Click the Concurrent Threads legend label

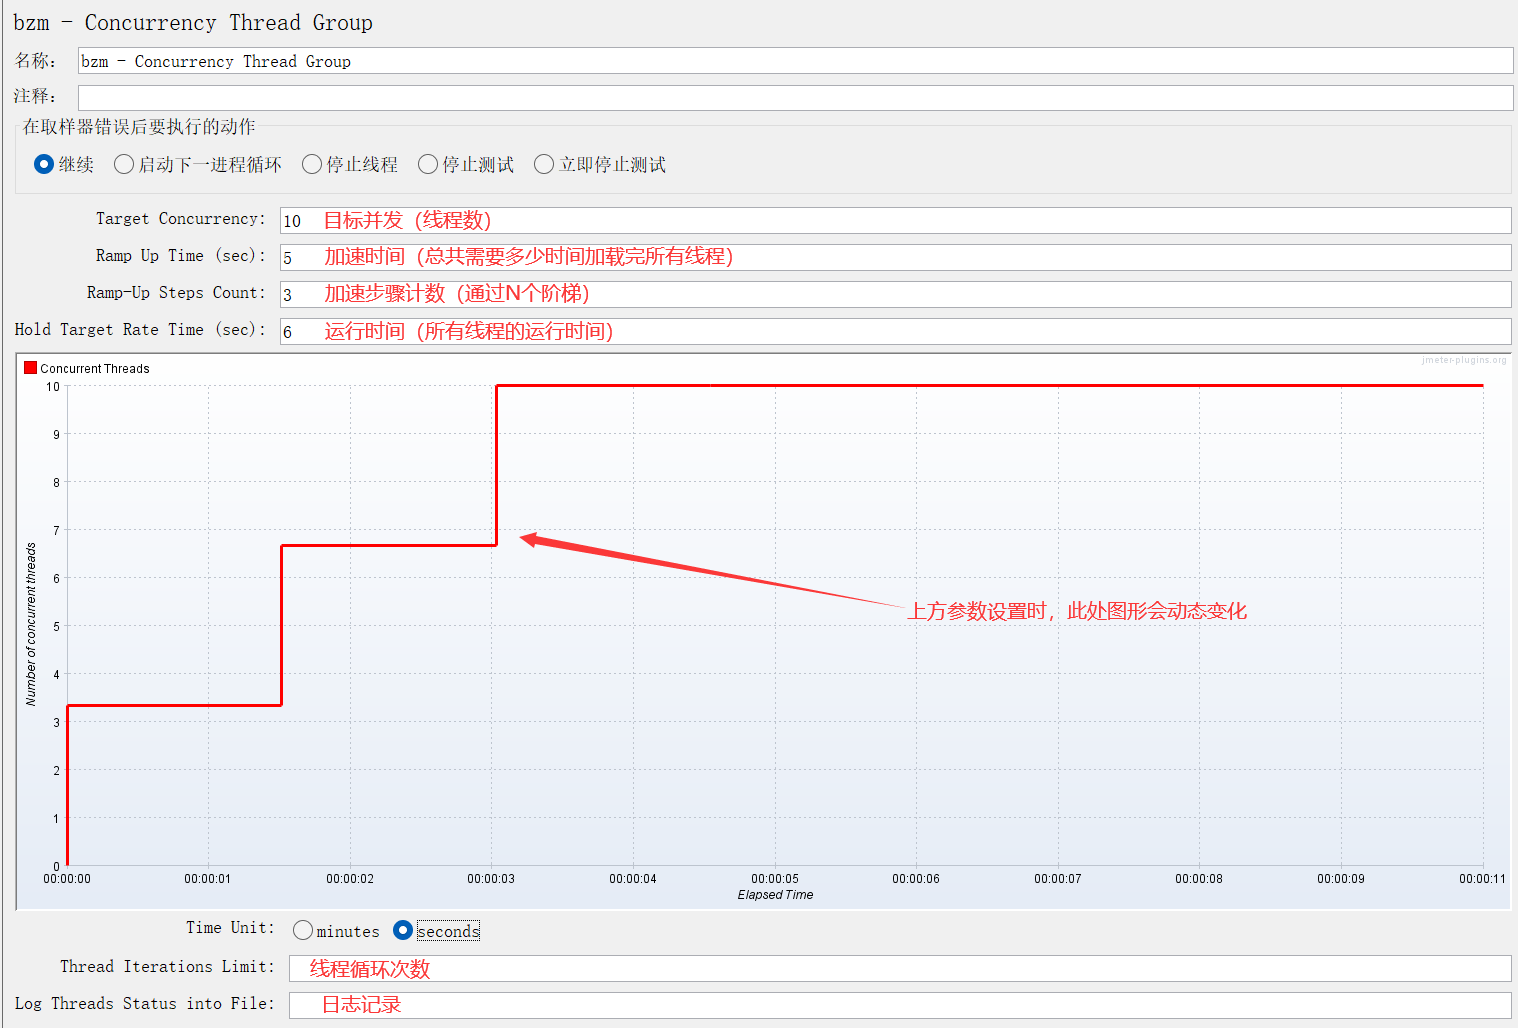pyautogui.click(x=95, y=369)
